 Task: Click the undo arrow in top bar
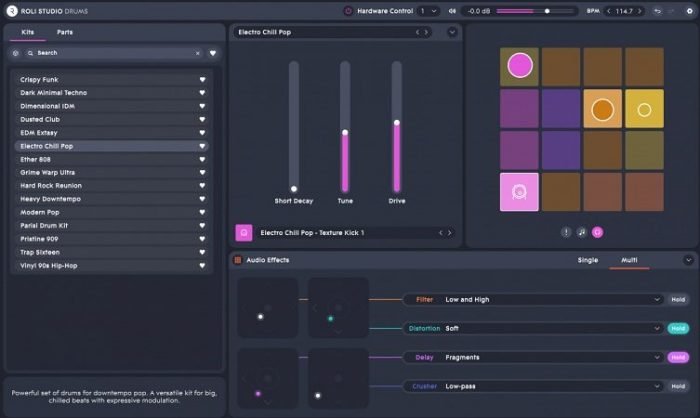tap(657, 11)
